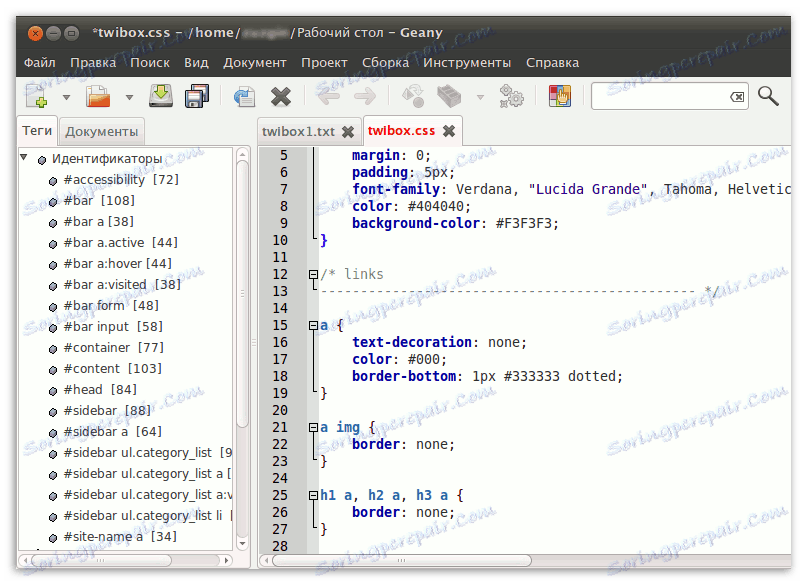Open recent files dropdown next to Open
Image resolution: width=807 pixels, height=585 pixels.
129,97
